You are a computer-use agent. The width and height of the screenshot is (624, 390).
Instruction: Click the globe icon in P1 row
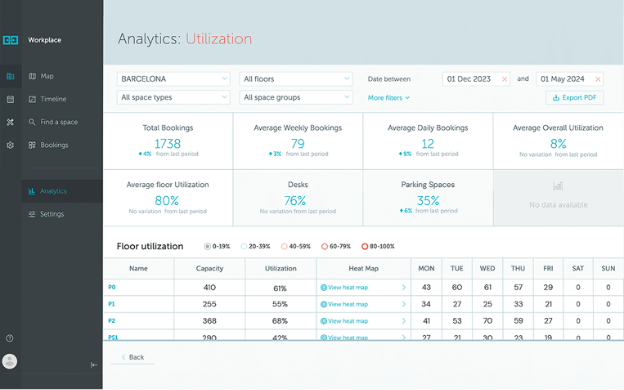(x=324, y=304)
